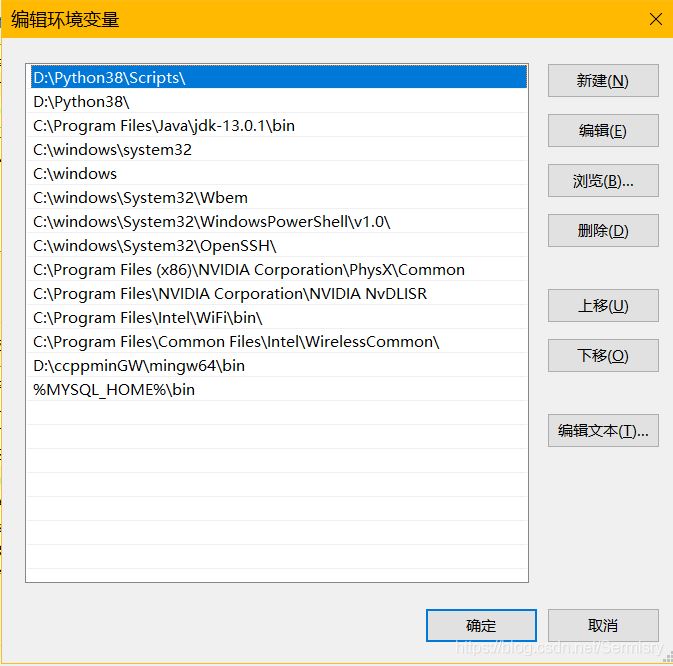Select the NVIDIA PhysX\Common path
673x666 pixels.
click(249, 269)
